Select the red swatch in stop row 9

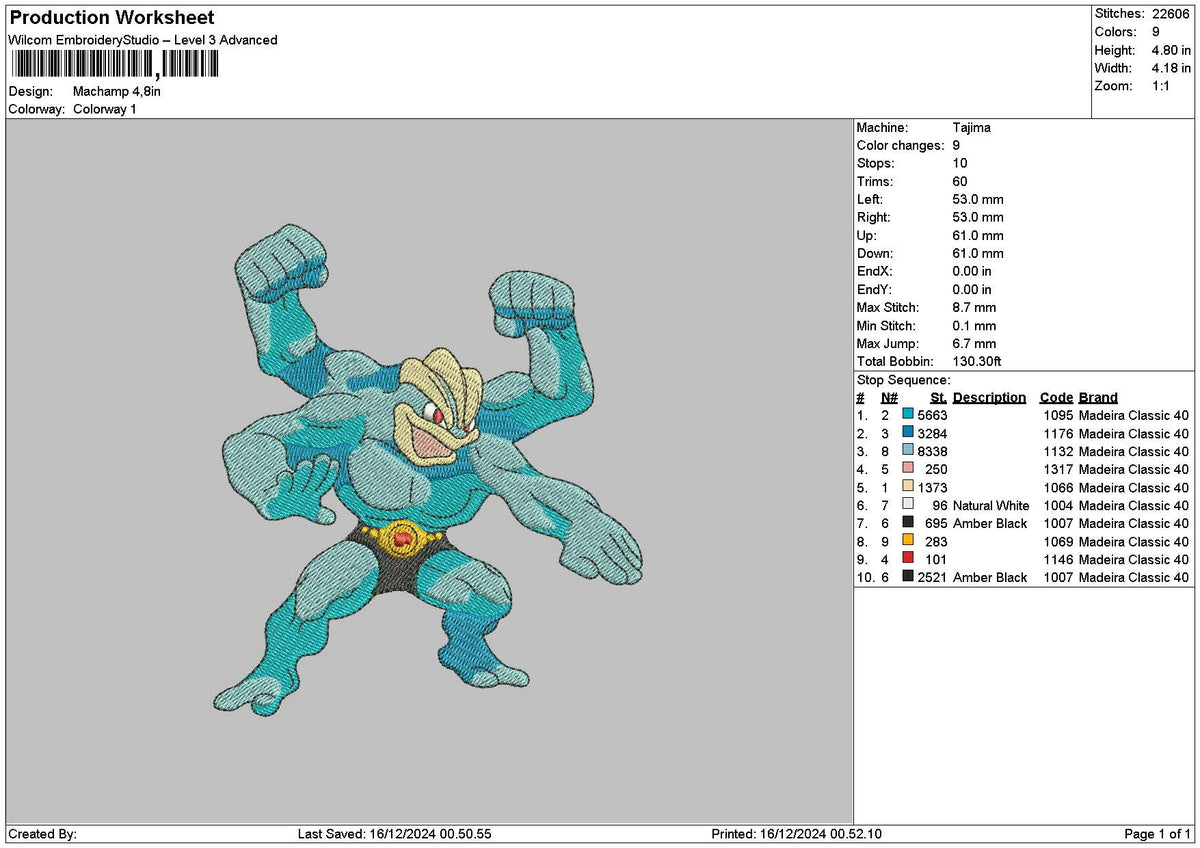908,559
